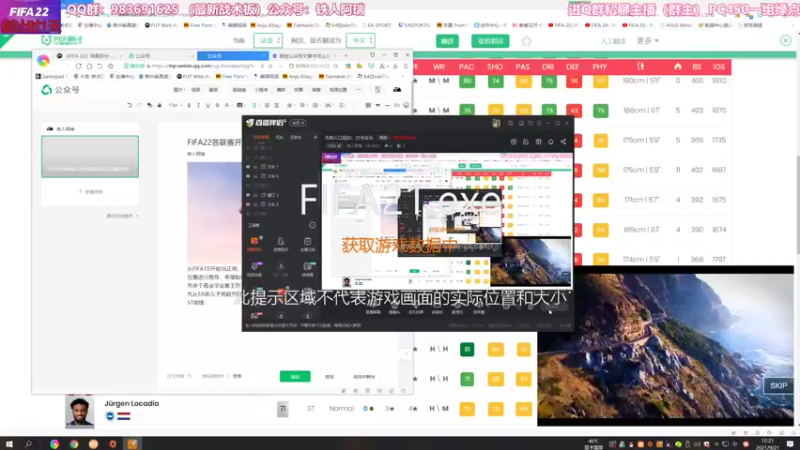Image resolution: width=800 pixels, height=450 pixels.
Task: Open the source language dropdown in the translation bar
Action: click(268, 40)
